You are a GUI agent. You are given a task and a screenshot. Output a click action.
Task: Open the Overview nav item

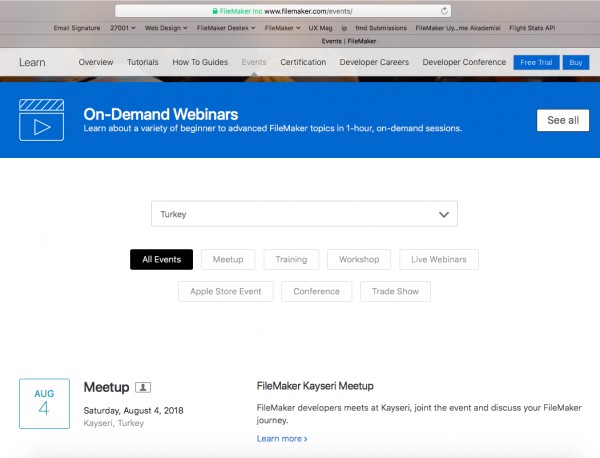(96, 62)
